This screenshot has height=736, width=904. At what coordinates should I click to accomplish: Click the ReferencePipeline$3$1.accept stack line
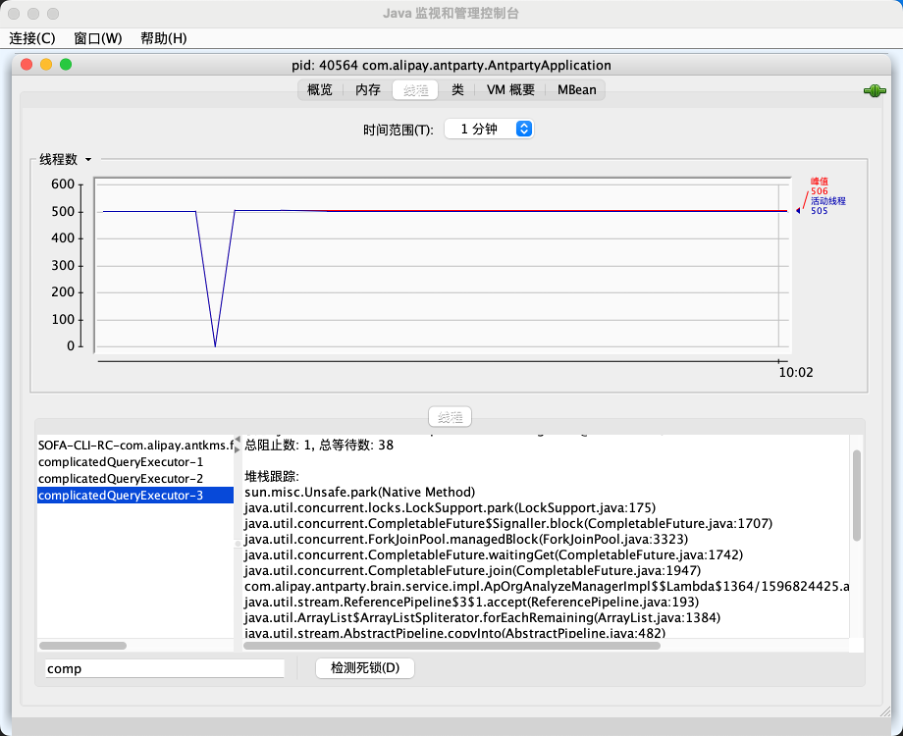click(x=472, y=602)
